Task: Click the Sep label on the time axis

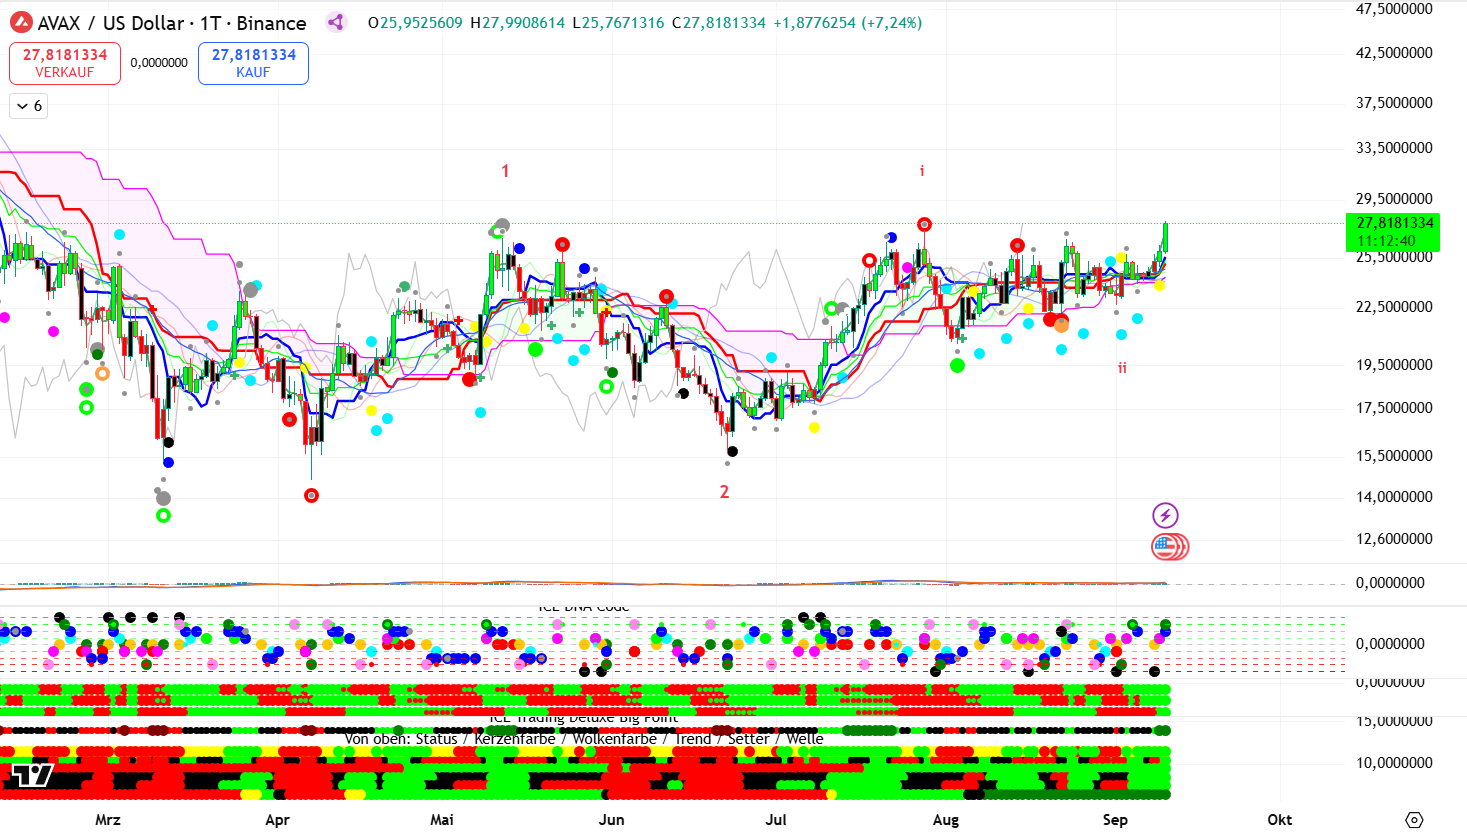Action: coord(1115,820)
